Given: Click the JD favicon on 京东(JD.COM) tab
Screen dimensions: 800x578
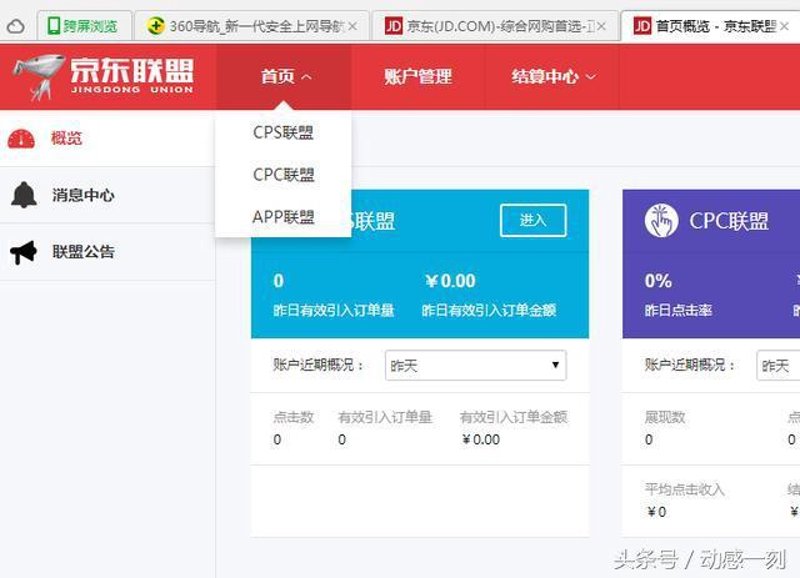Looking at the screenshot, I should [x=393, y=26].
